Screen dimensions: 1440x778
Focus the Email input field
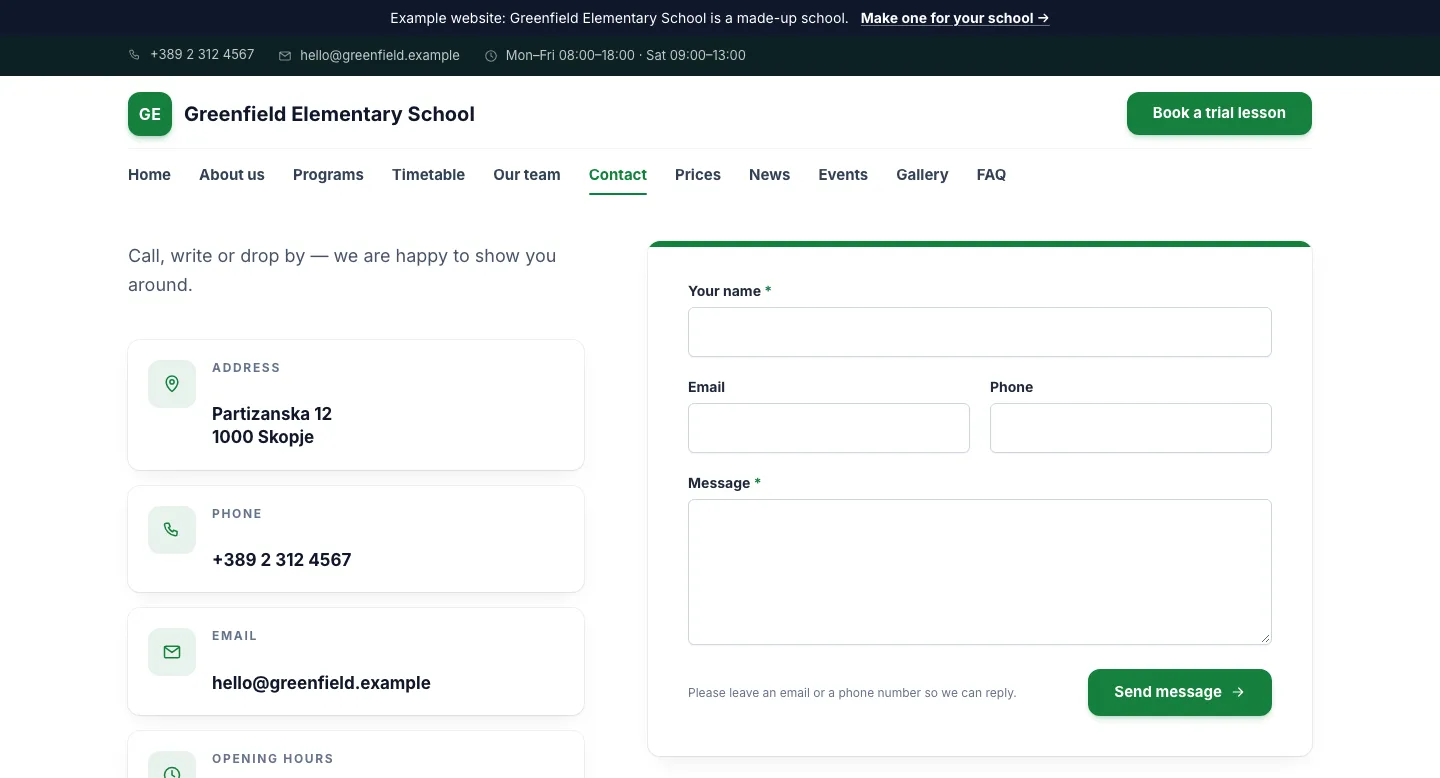click(829, 428)
